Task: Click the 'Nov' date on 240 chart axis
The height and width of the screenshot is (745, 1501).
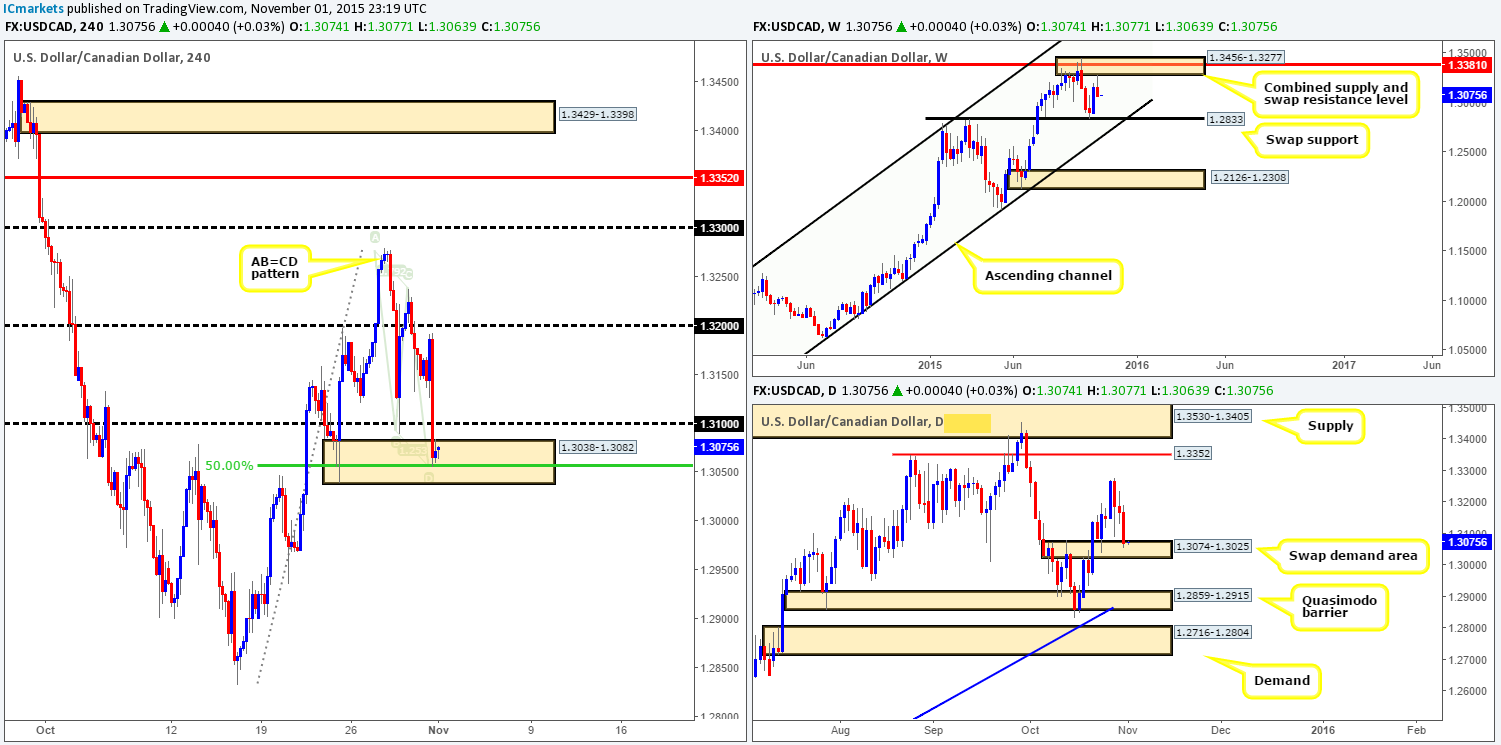Action: point(440,730)
